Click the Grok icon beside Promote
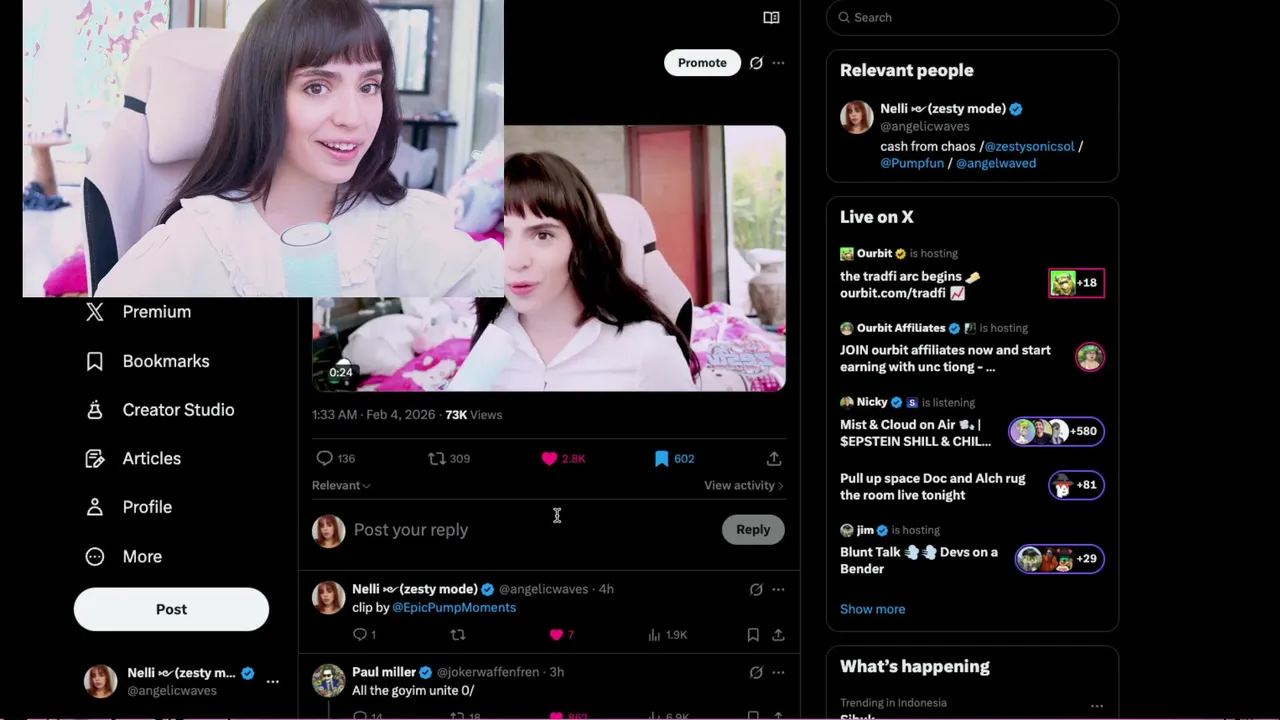This screenshot has height=720, width=1280. 756,63
